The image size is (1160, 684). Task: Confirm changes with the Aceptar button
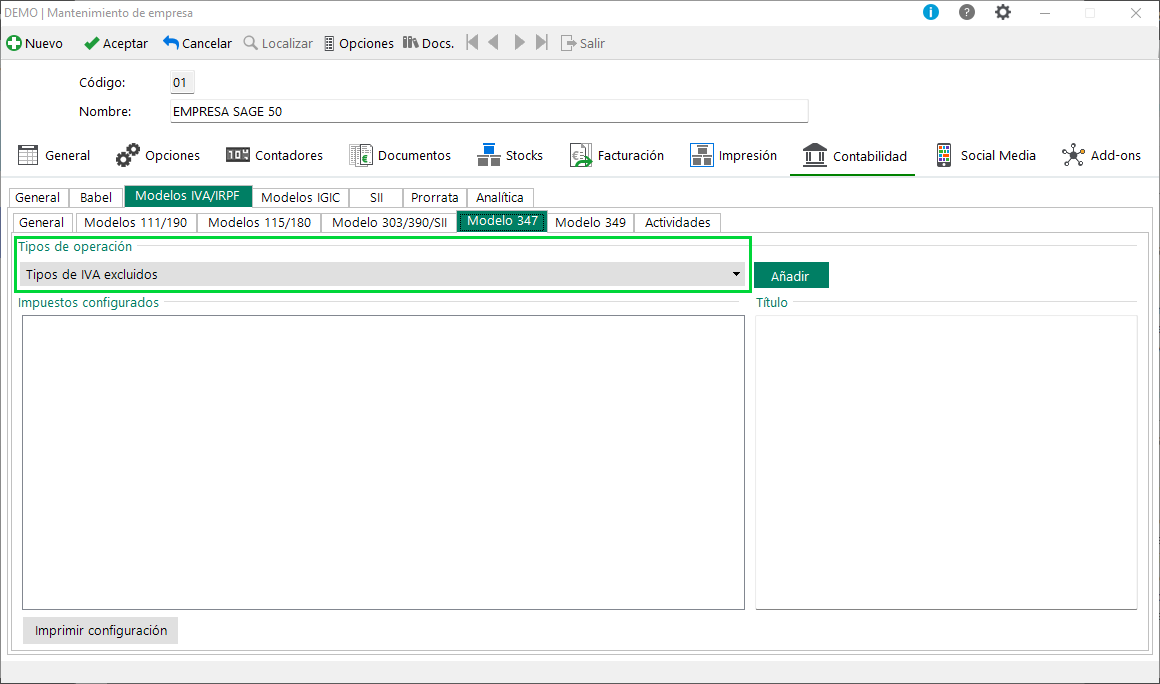tap(115, 44)
